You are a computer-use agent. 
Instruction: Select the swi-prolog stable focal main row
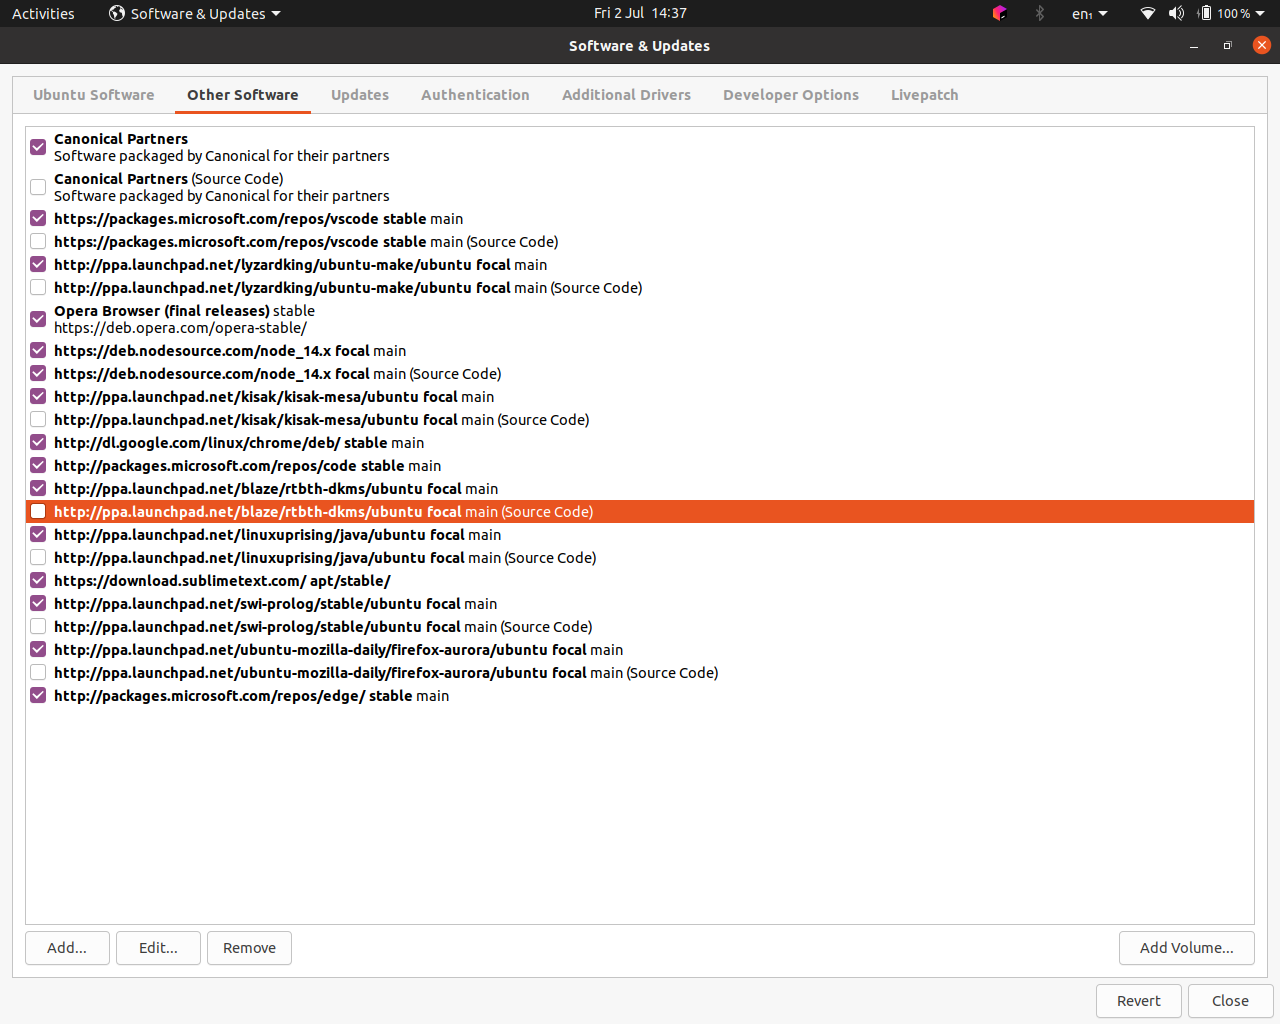(x=640, y=604)
